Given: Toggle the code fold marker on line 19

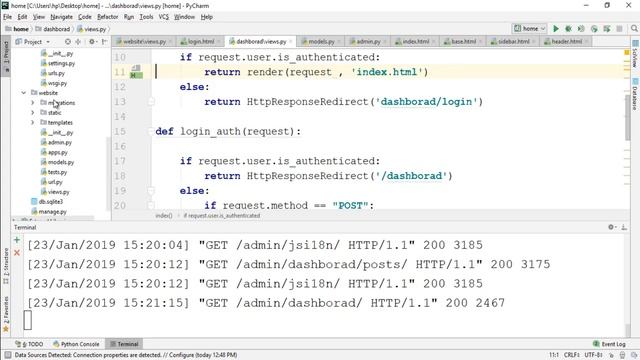Looking at the screenshot, I should (x=151, y=191).
